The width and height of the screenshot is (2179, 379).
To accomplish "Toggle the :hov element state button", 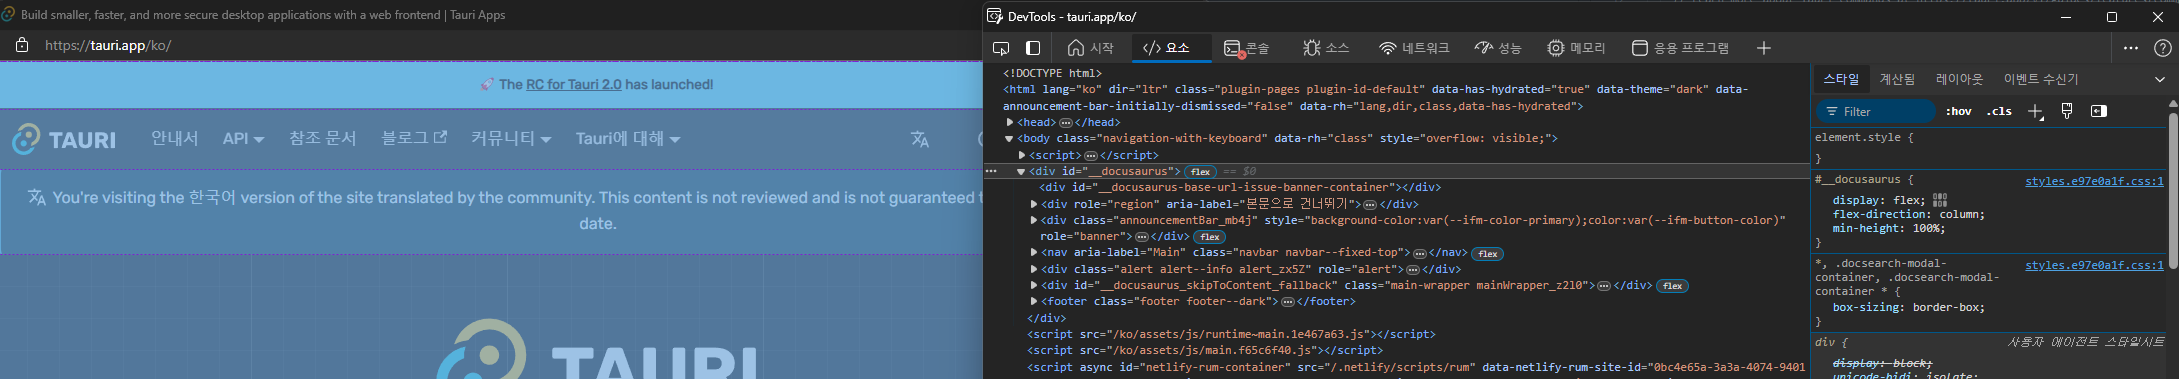I will 1958,111.
